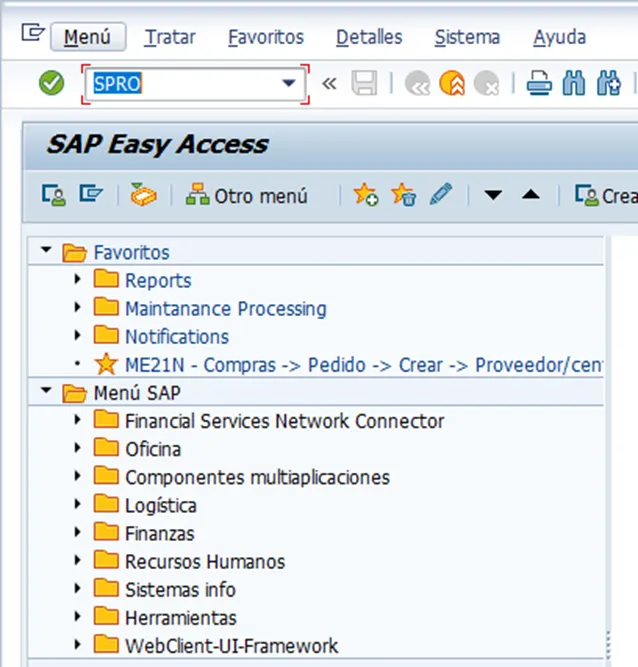Click the Oficina folder icon
Screen dimensions: 638x667
106,447
